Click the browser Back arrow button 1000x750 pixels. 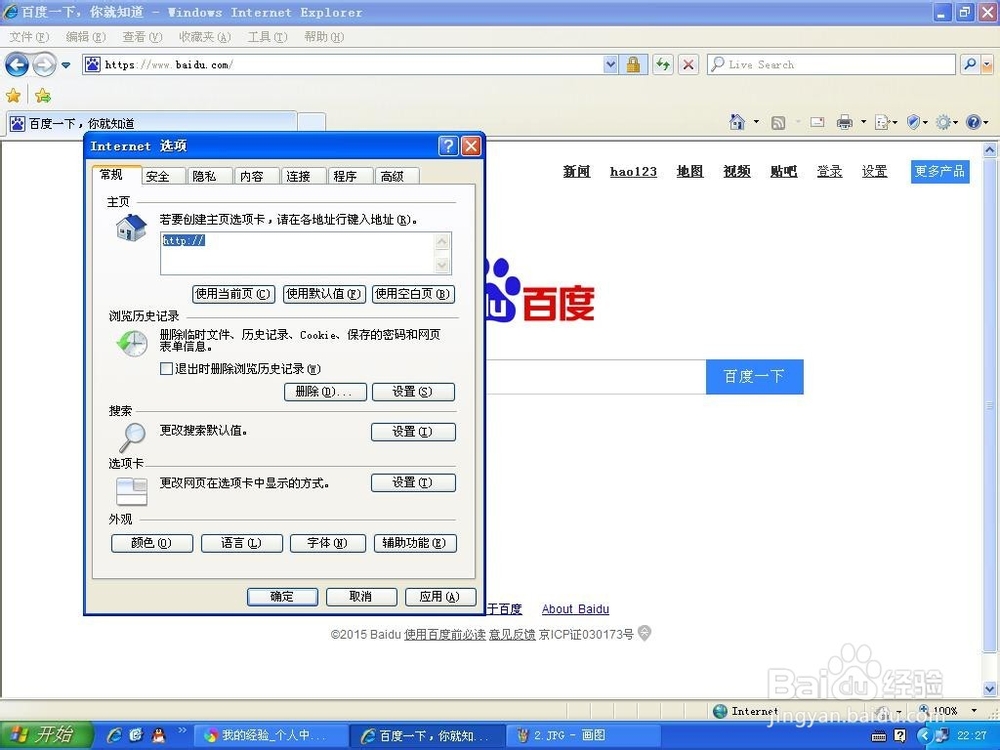coord(17,64)
